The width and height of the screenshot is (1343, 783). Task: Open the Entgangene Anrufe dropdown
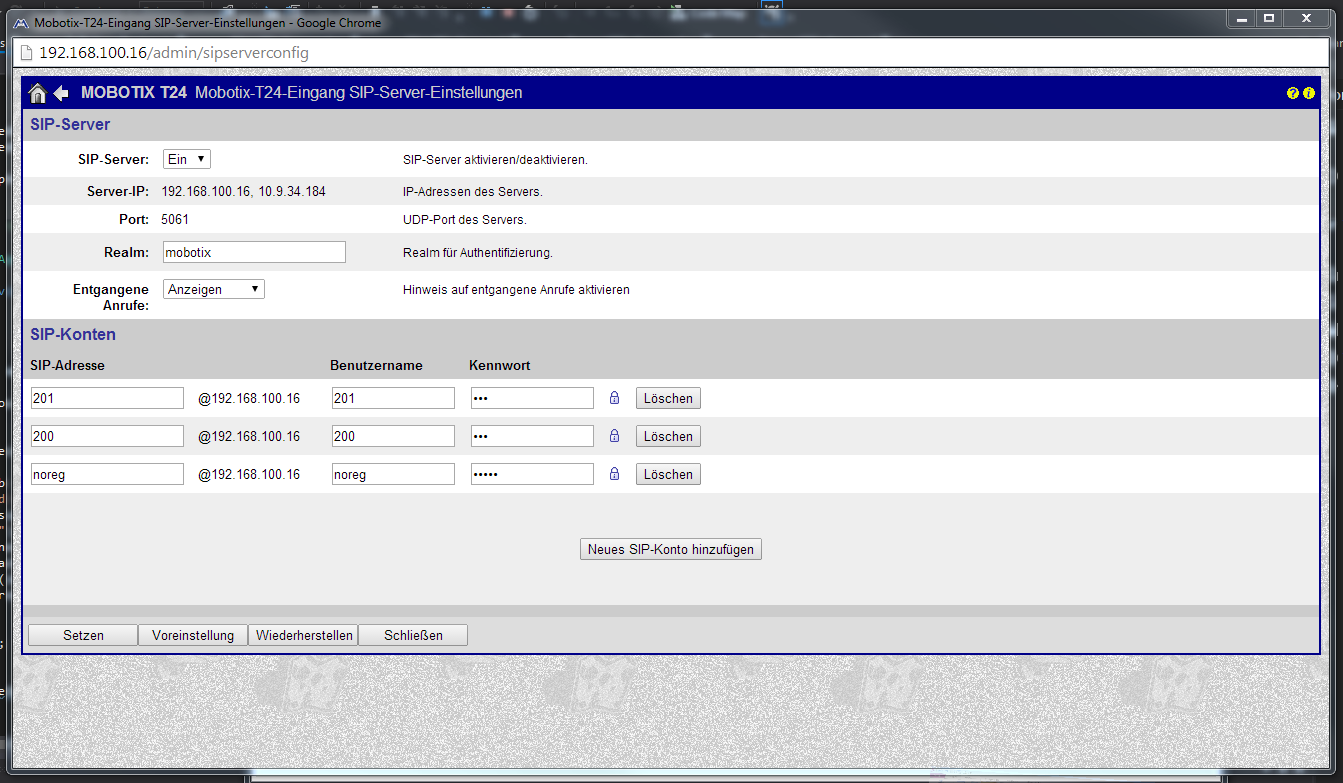[214, 289]
